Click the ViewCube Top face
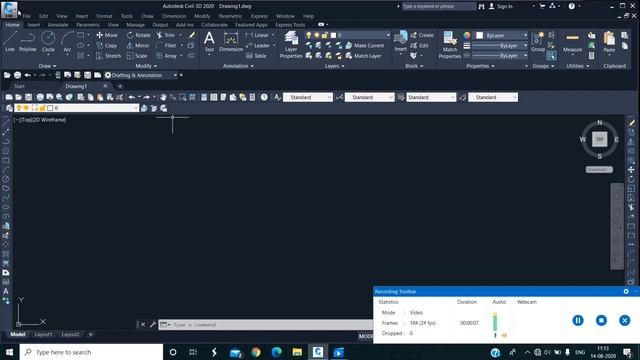The image size is (640, 360). [600, 139]
